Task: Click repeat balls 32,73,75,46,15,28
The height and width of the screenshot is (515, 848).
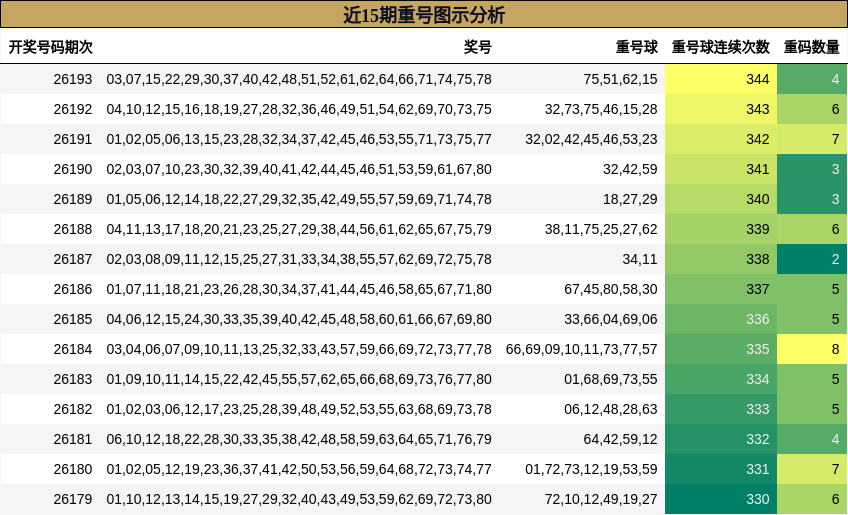Action: tap(601, 109)
